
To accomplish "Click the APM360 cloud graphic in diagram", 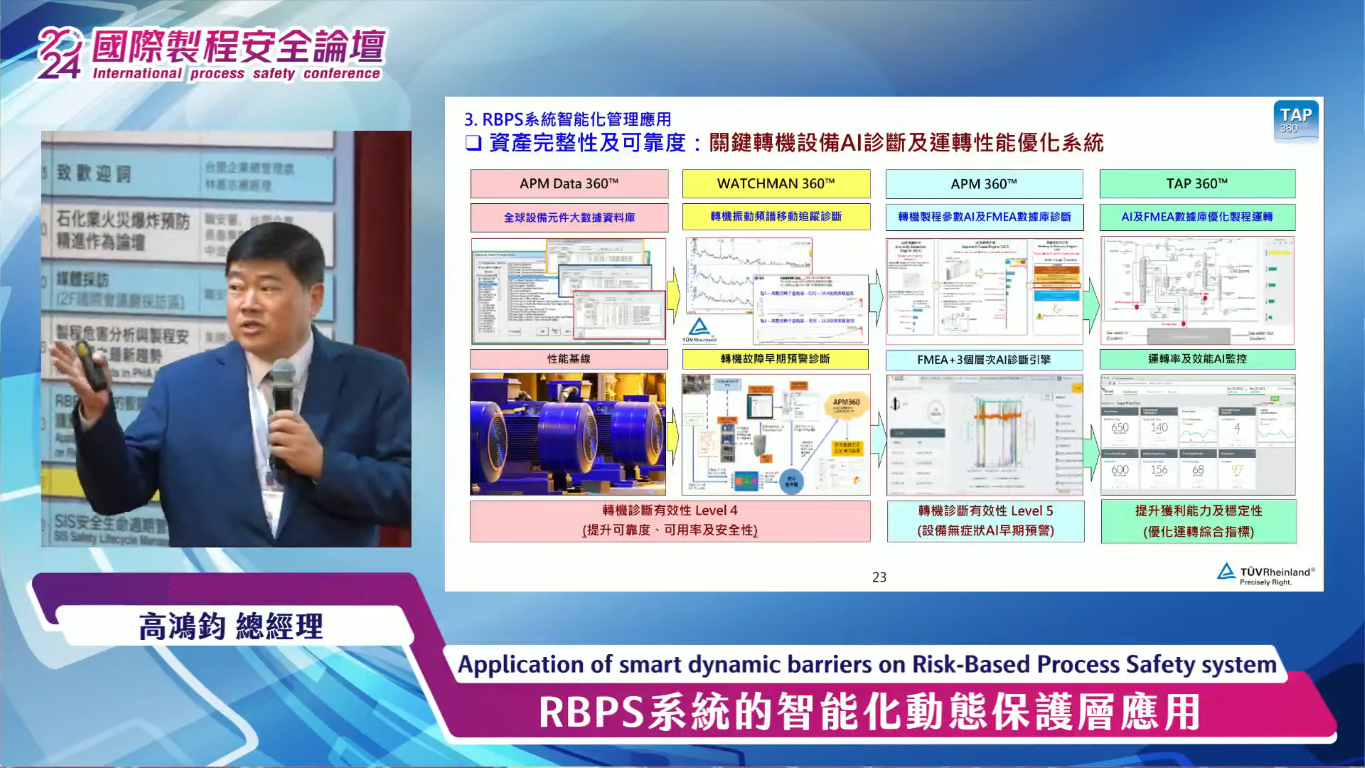I will tap(844, 405).
